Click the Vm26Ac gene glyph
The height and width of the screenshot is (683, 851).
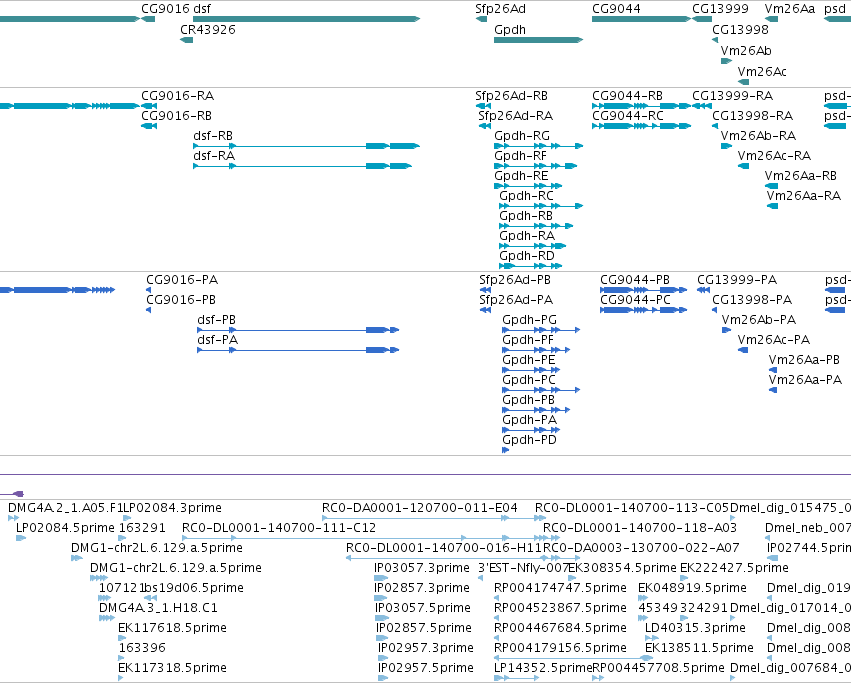pos(744,82)
